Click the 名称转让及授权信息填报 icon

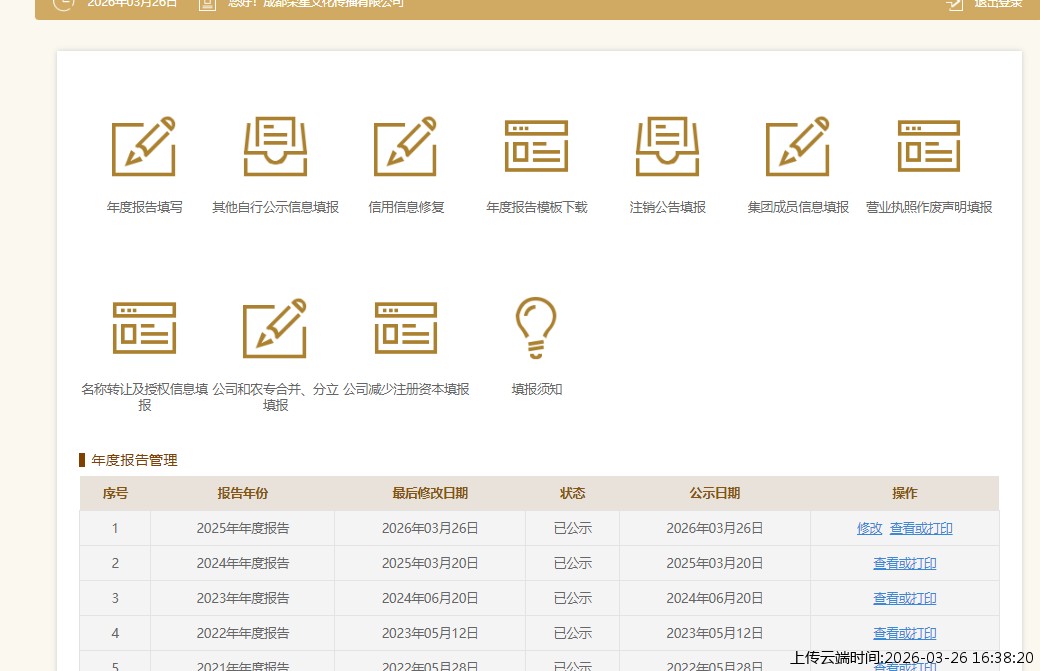pos(144,328)
